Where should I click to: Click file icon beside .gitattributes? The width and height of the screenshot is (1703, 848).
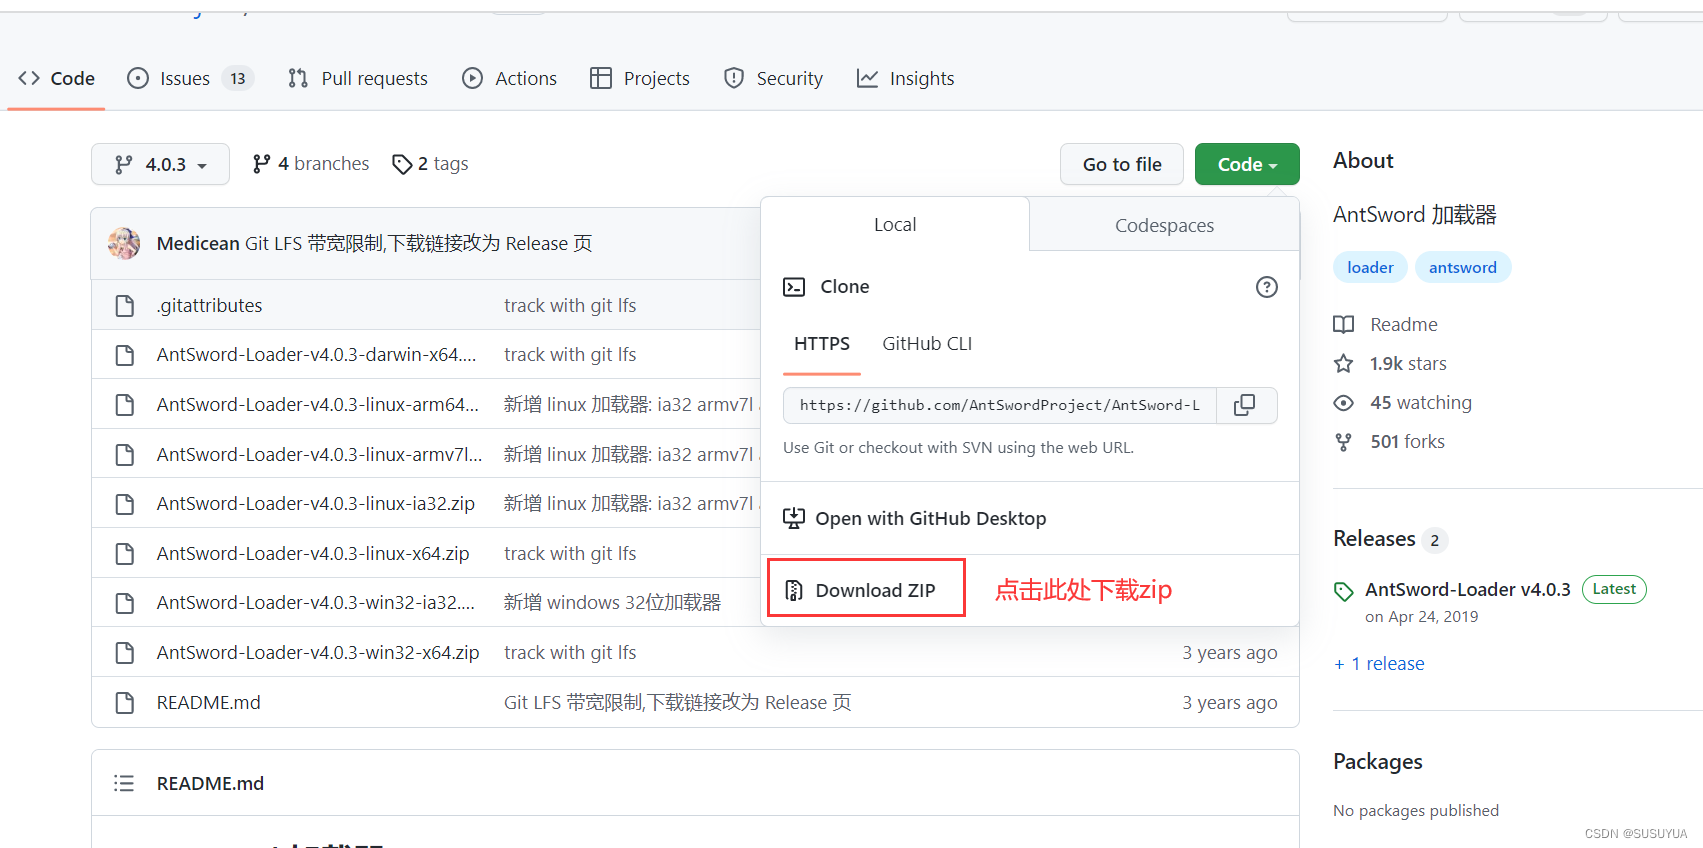coord(125,305)
